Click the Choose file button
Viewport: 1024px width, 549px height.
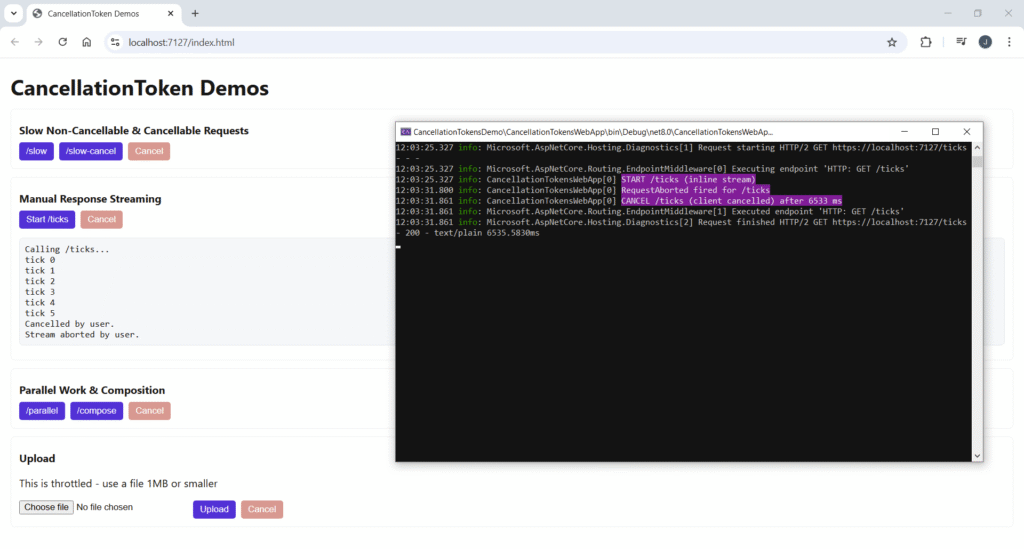coord(46,507)
